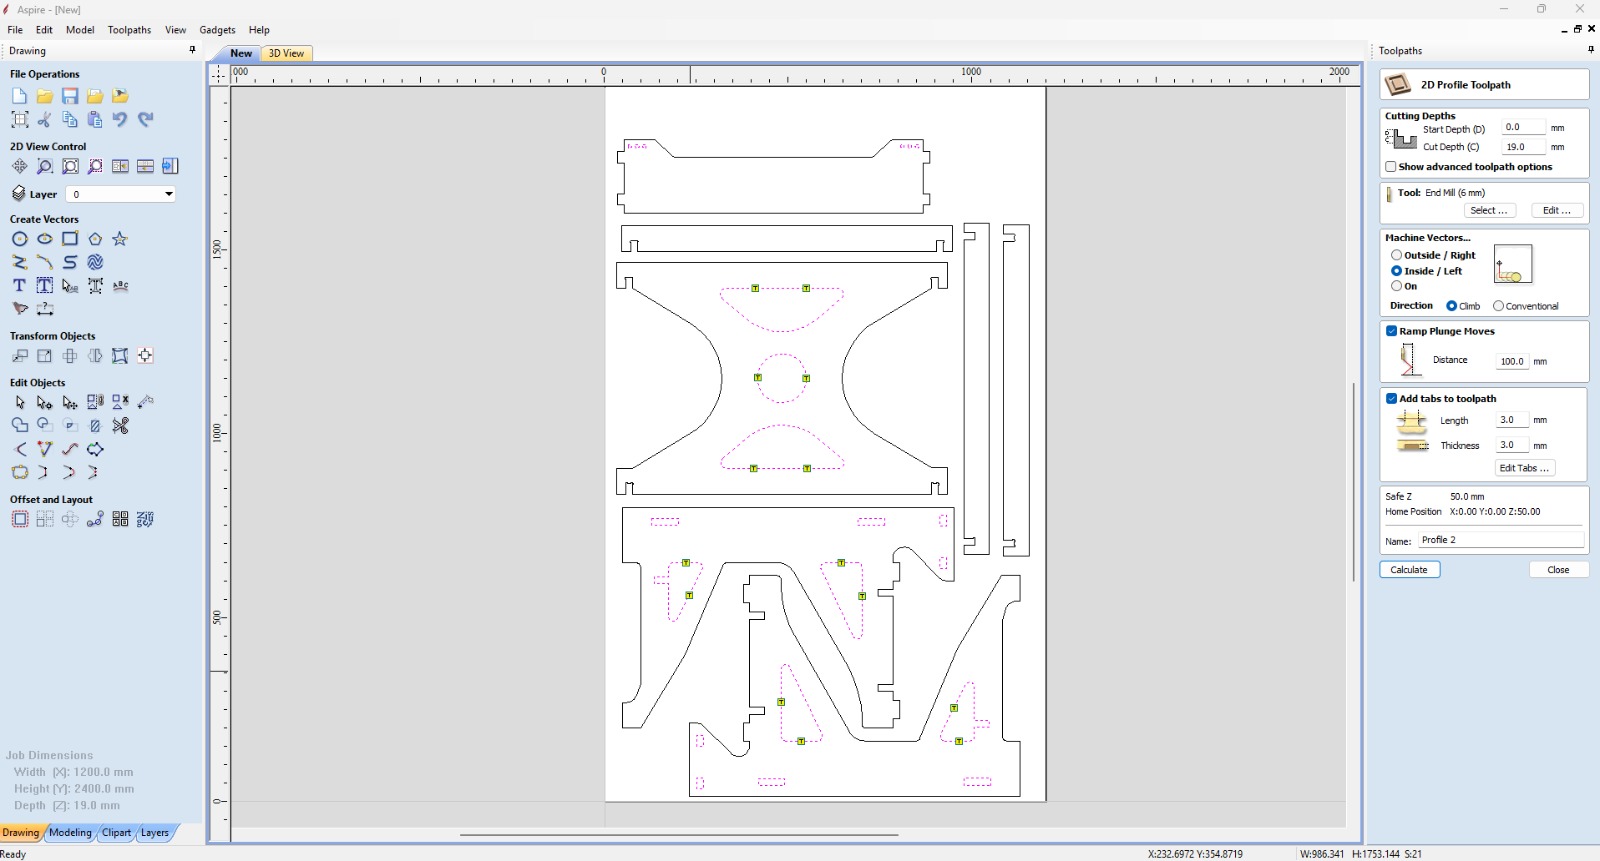Select the Draw Polyline tool
Screen dimensions: 1600x861
(19, 262)
